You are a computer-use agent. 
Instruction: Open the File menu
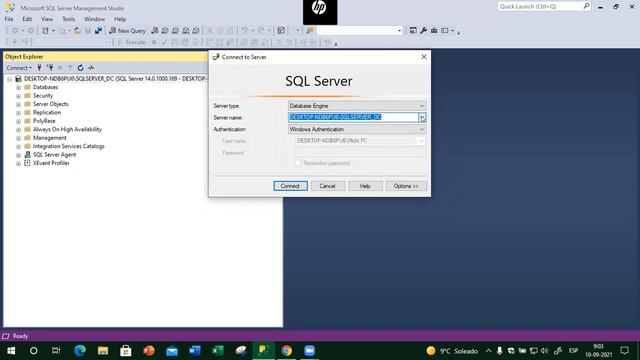tap(9, 19)
